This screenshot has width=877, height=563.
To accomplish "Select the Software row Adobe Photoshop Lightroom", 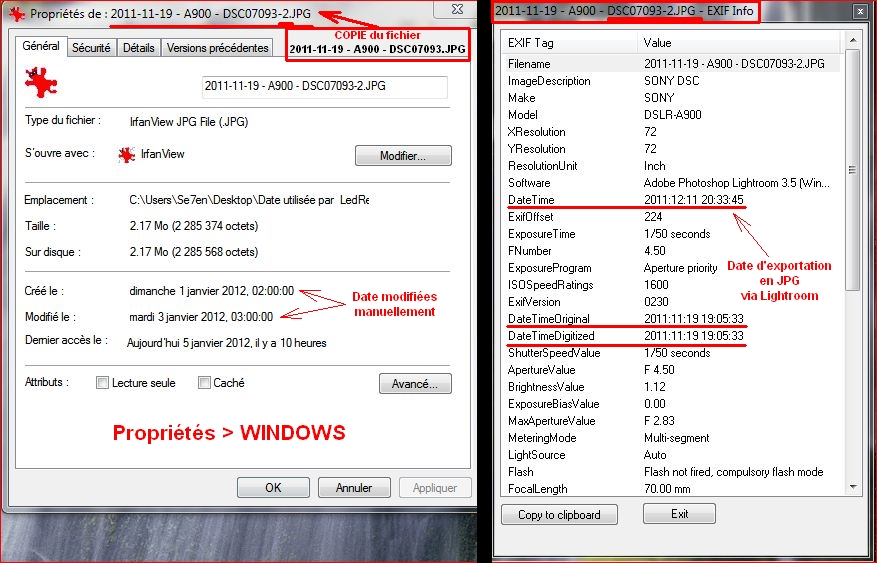I will (671, 183).
